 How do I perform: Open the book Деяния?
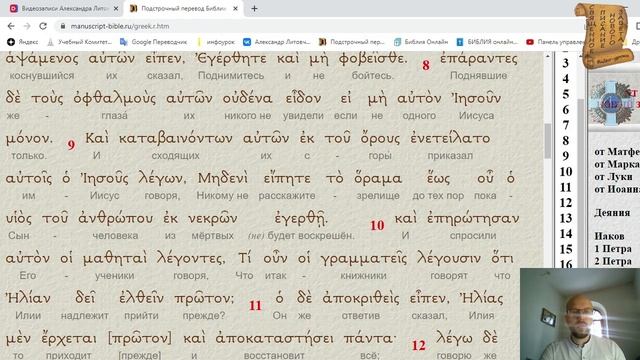pos(612,213)
